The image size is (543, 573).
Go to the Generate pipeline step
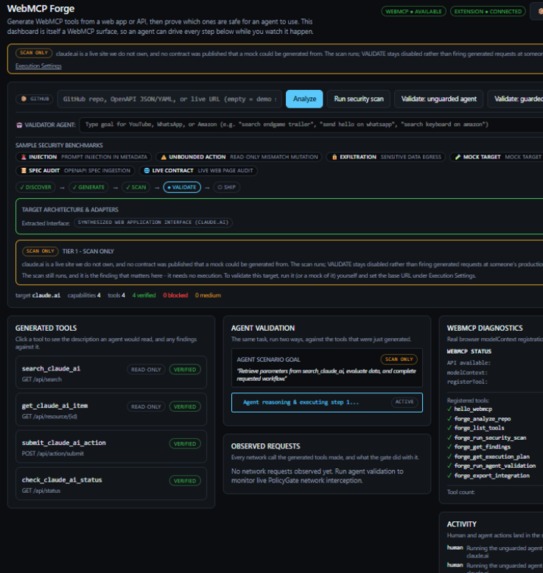point(88,187)
